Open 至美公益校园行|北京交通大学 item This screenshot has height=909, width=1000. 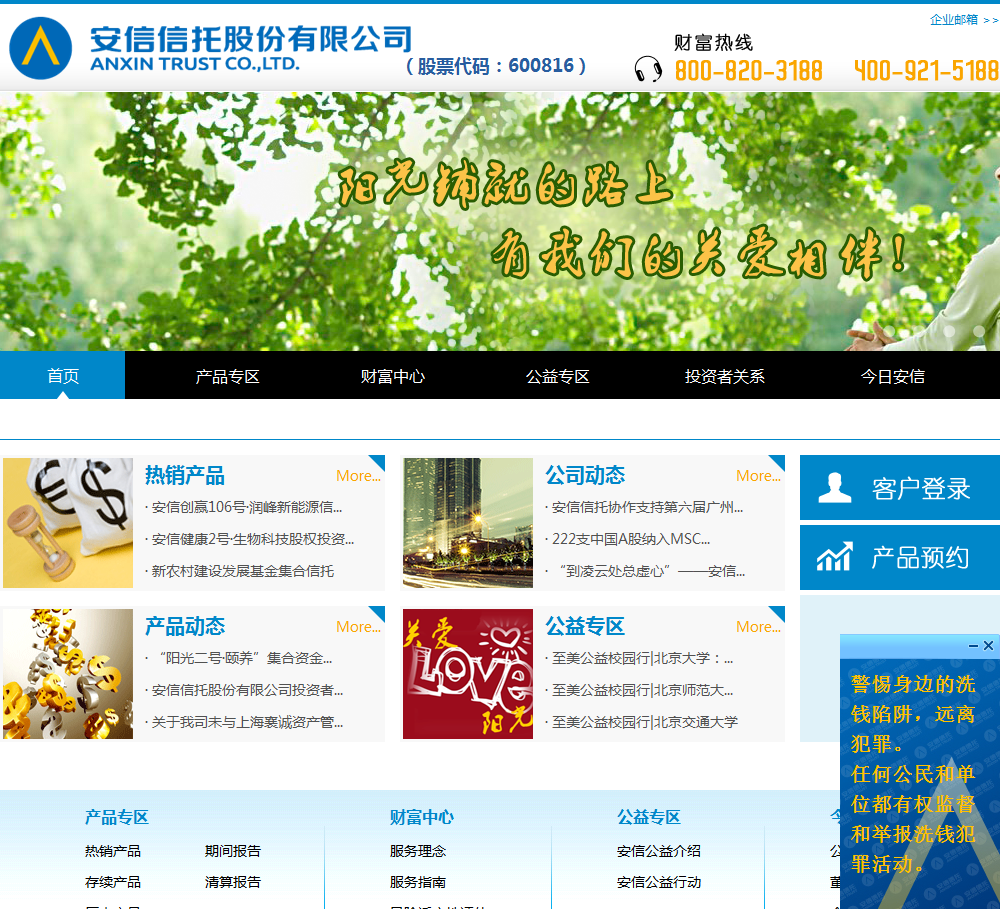(645, 722)
